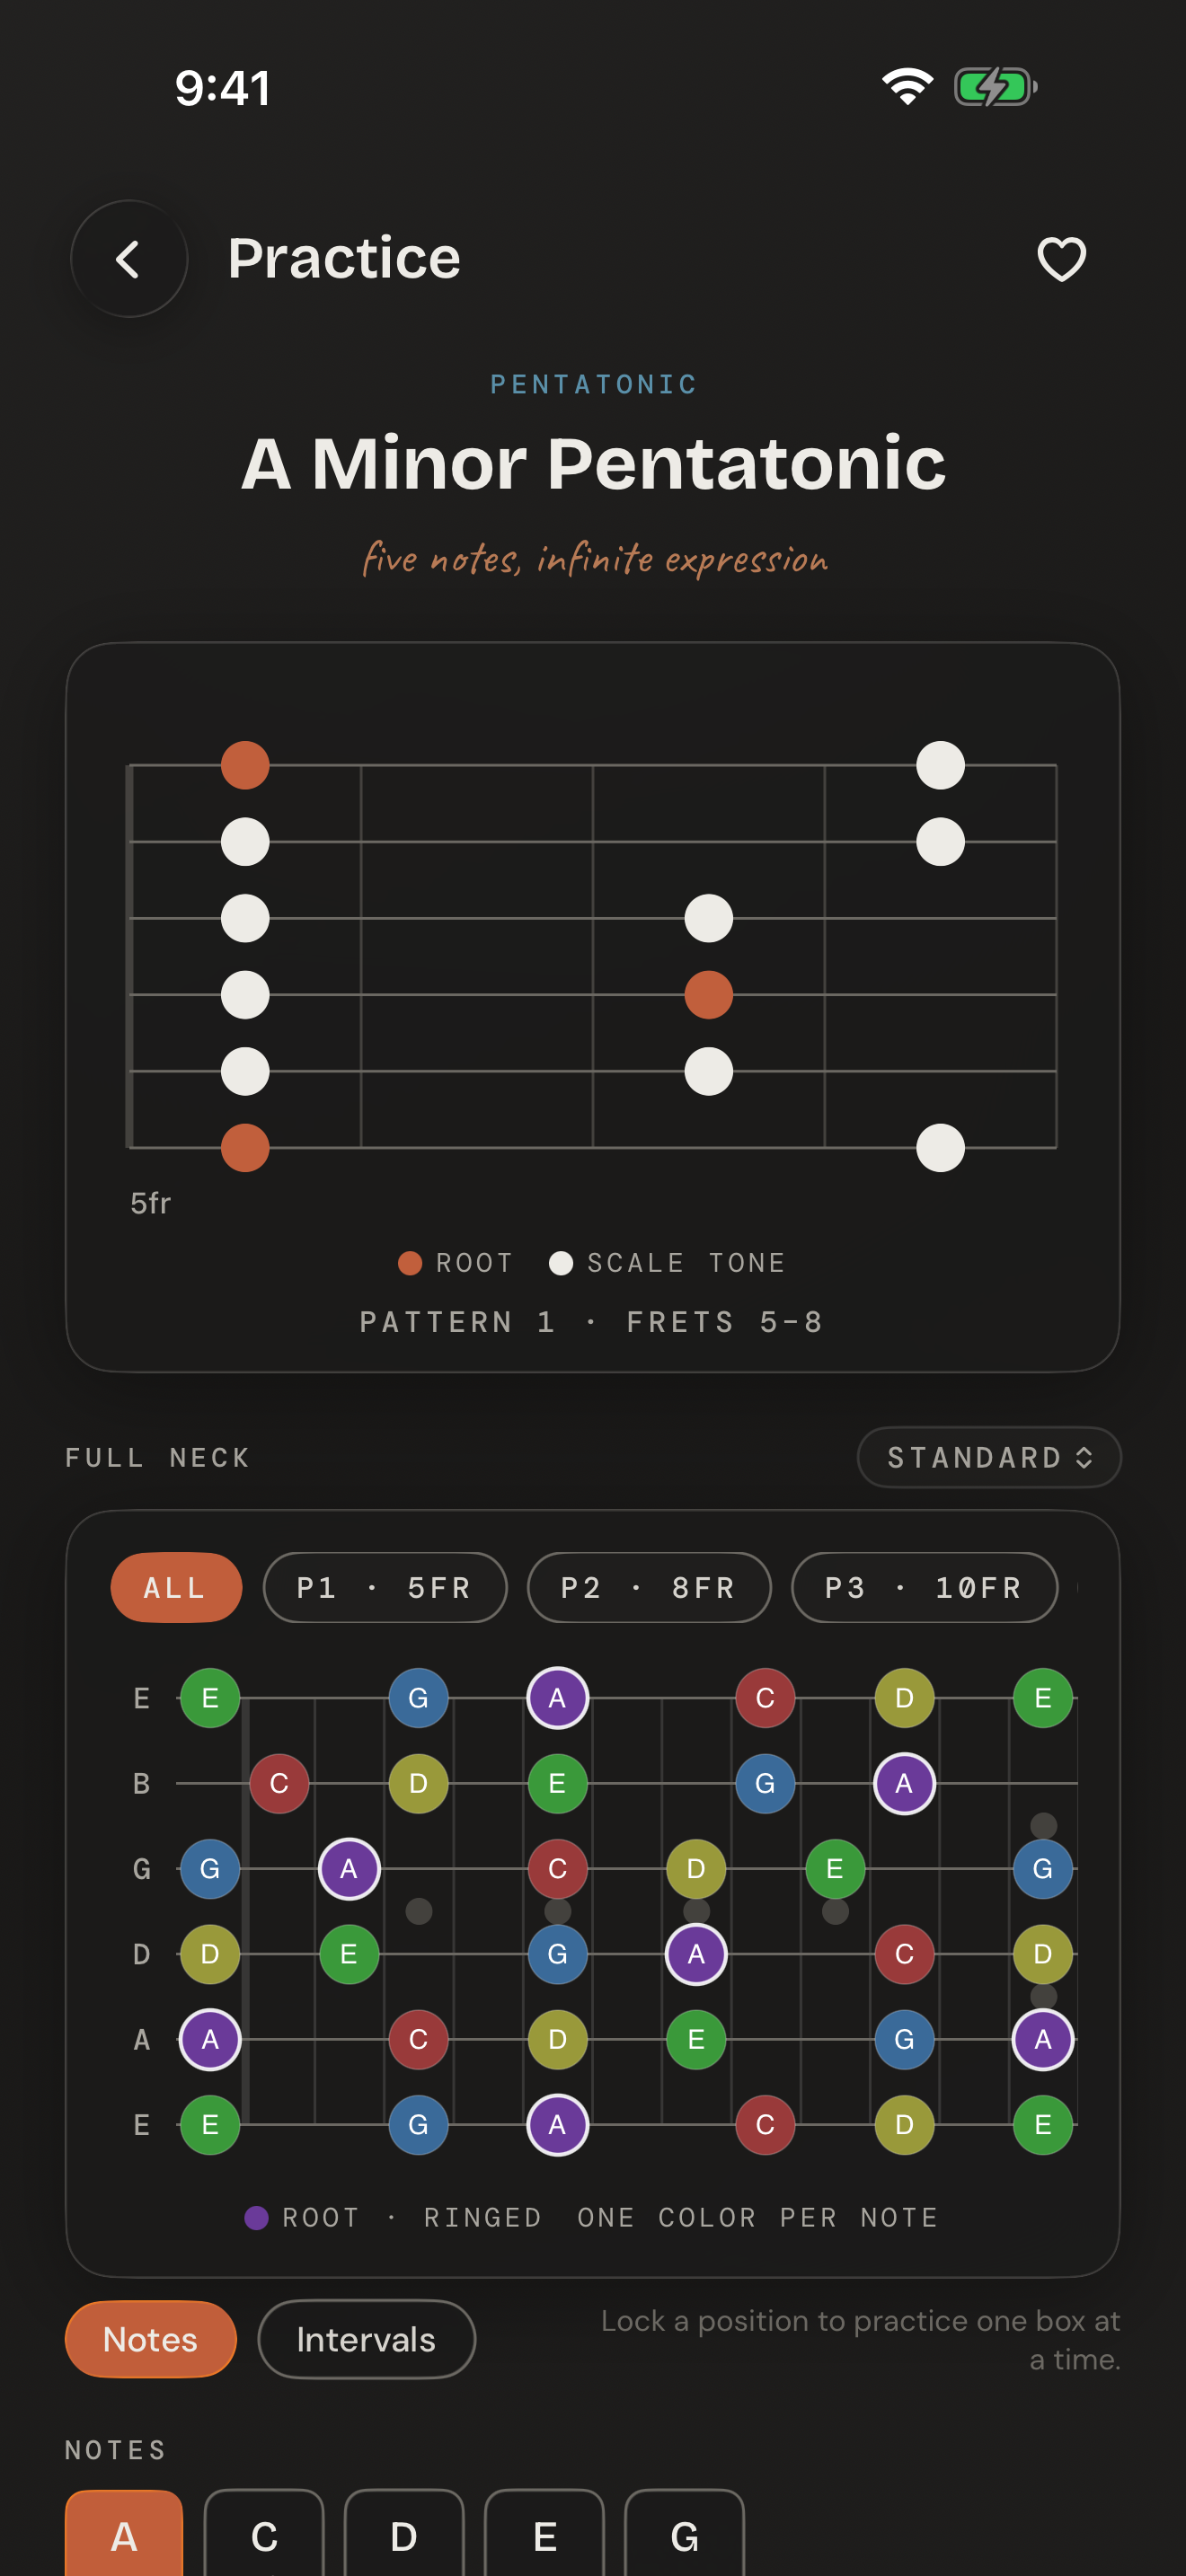Tap the battery charging icon
This screenshot has height=2576, width=1186.
click(x=995, y=87)
